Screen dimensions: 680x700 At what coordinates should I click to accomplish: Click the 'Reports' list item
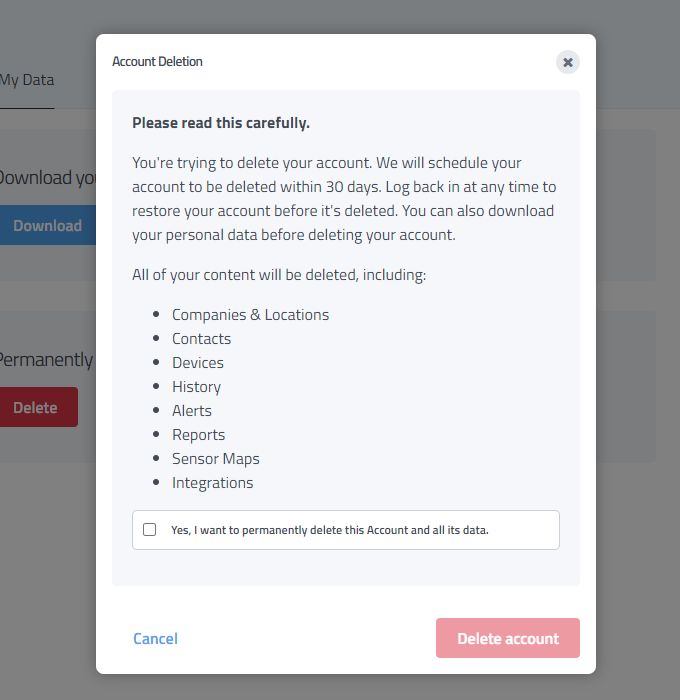pyautogui.click(x=198, y=435)
